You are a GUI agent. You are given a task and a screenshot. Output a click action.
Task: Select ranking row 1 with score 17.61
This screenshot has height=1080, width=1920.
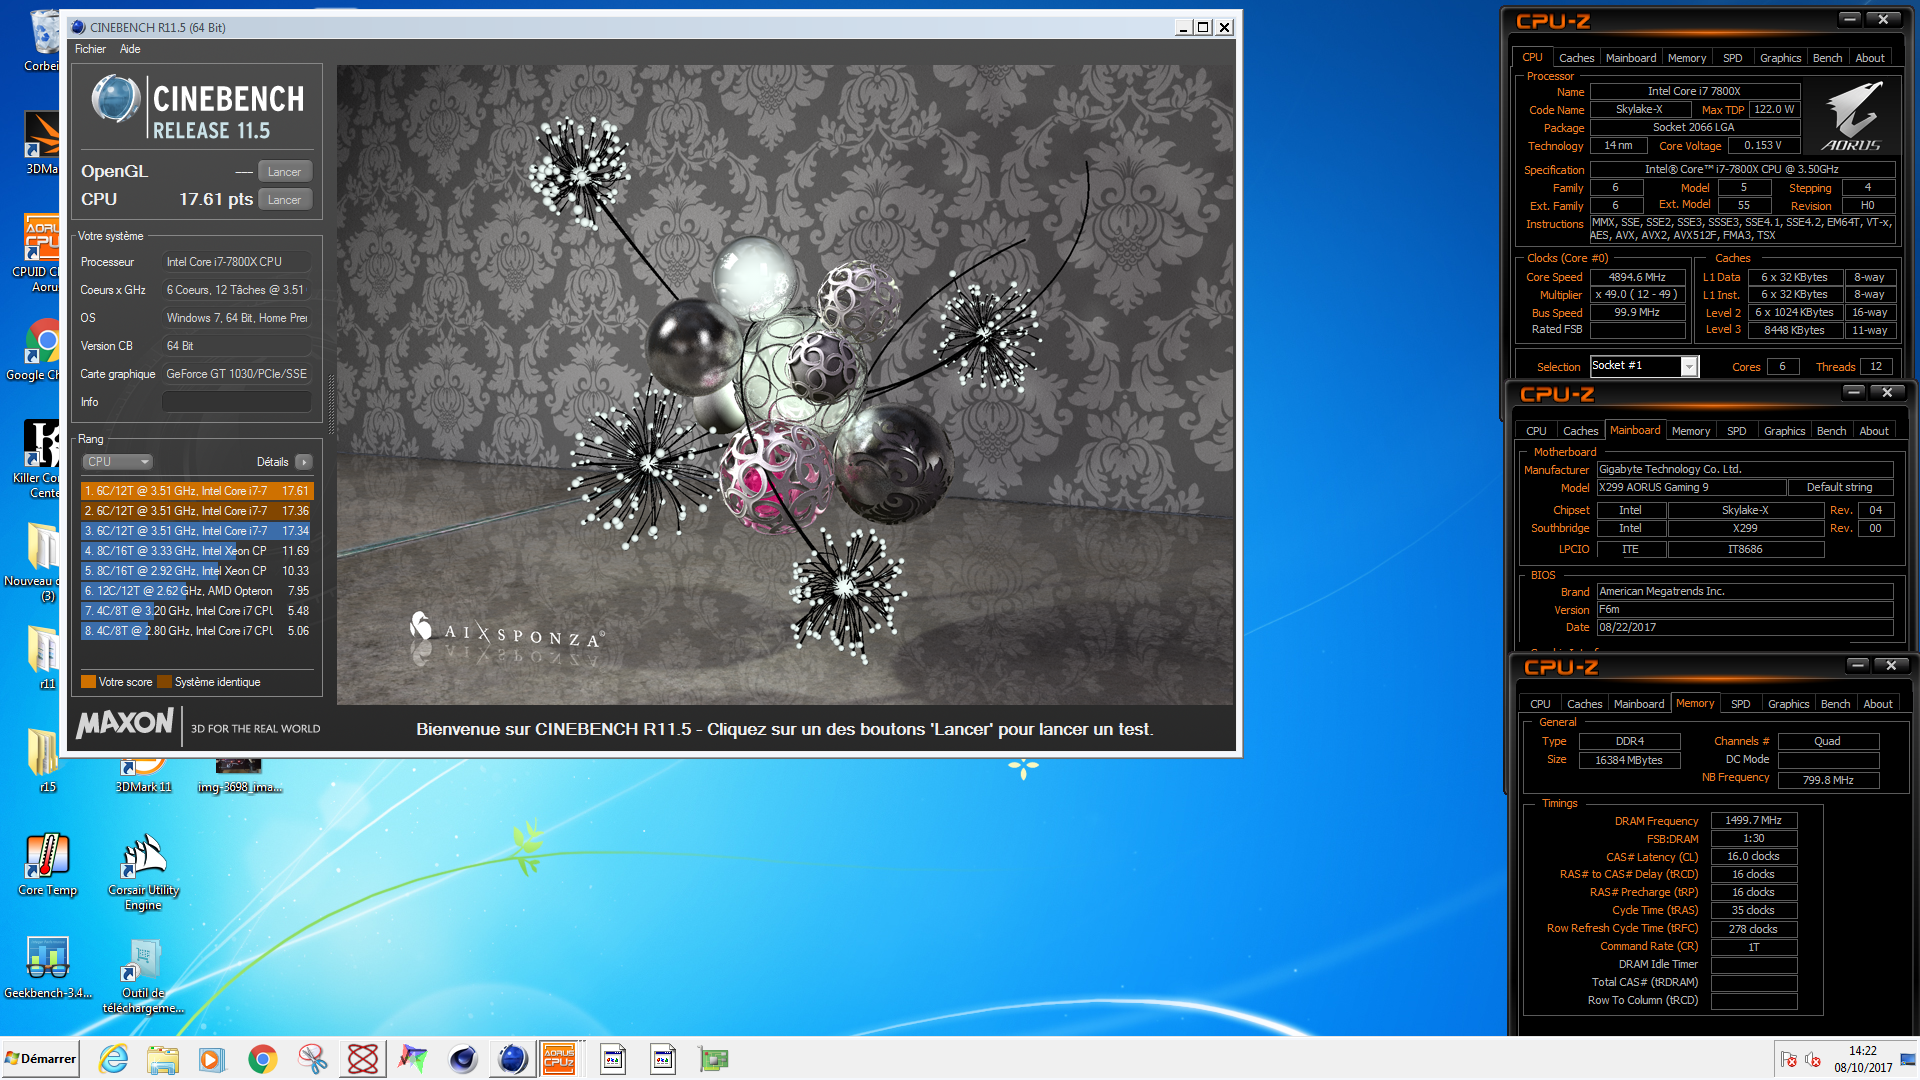197,491
